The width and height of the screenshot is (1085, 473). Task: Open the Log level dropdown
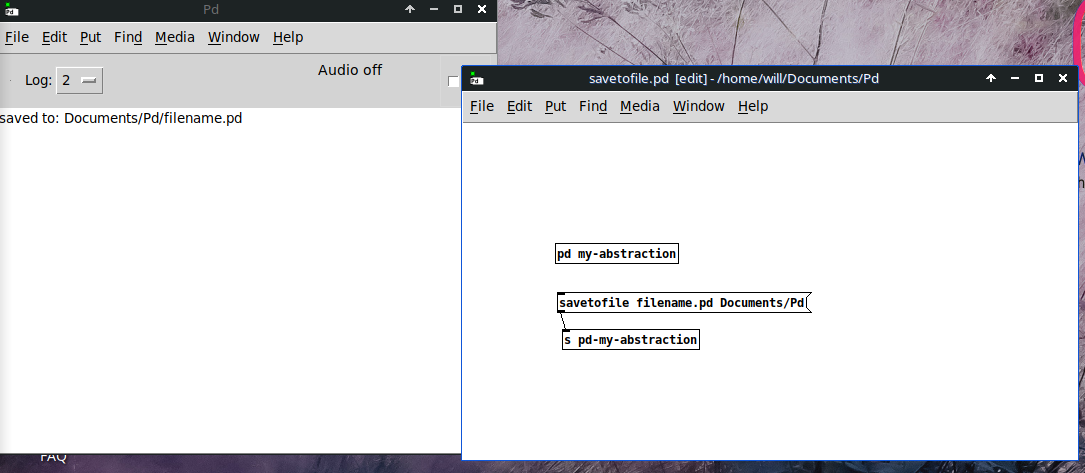(79, 80)
